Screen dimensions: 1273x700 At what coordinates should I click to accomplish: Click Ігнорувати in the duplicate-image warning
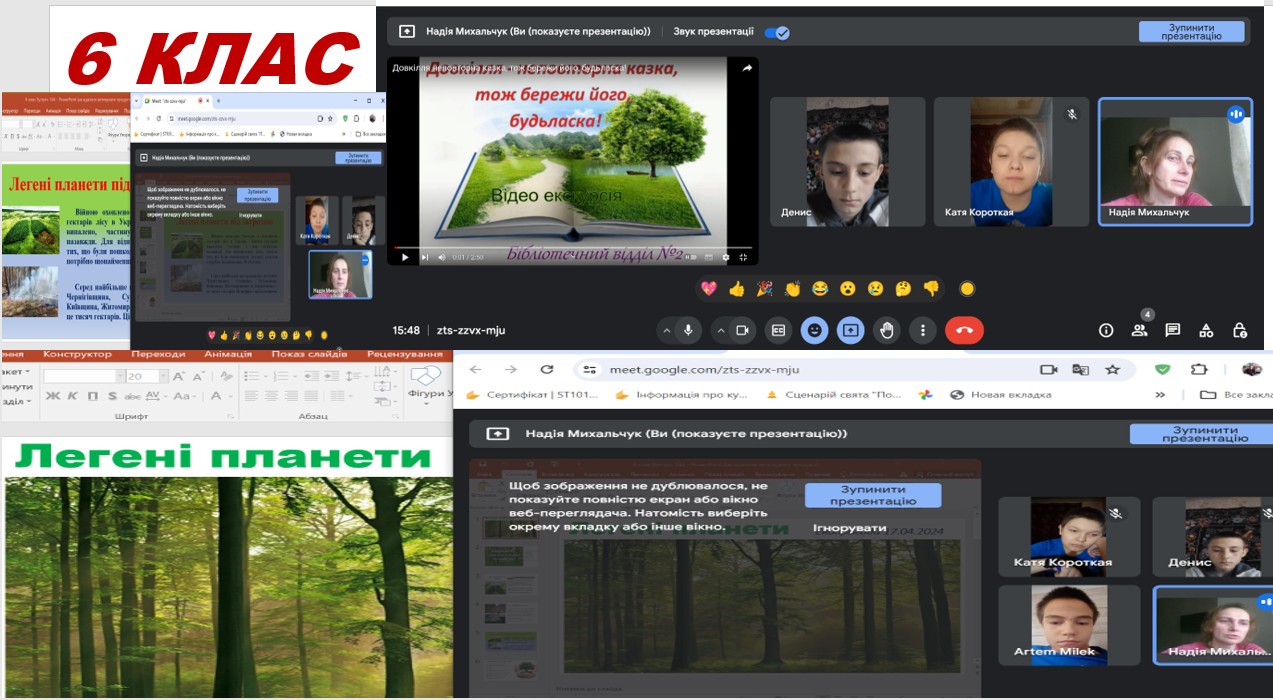[x=849, y=527]
